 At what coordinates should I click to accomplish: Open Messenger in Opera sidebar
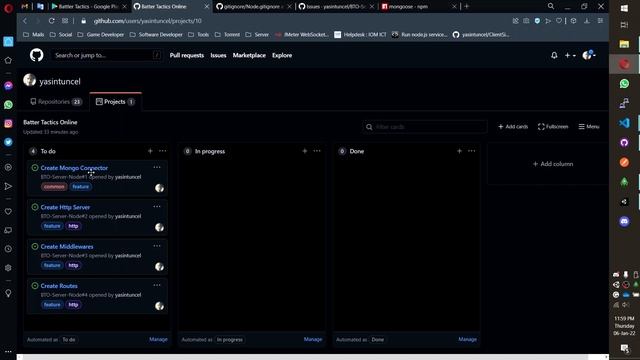point(8,86)
